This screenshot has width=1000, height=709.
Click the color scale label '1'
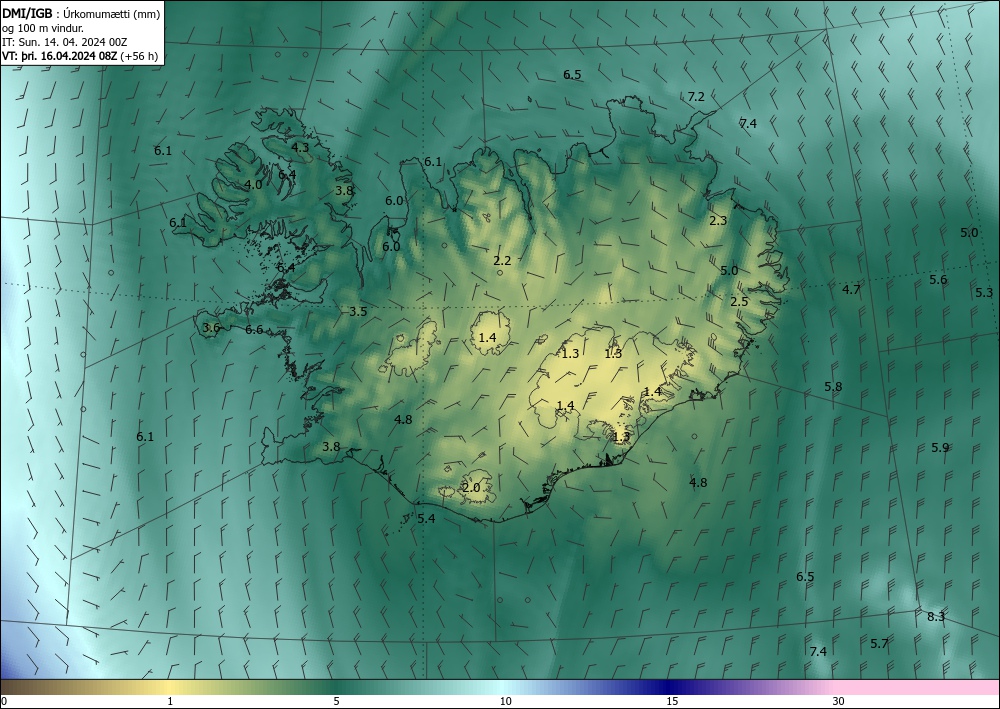coord(170,701)
